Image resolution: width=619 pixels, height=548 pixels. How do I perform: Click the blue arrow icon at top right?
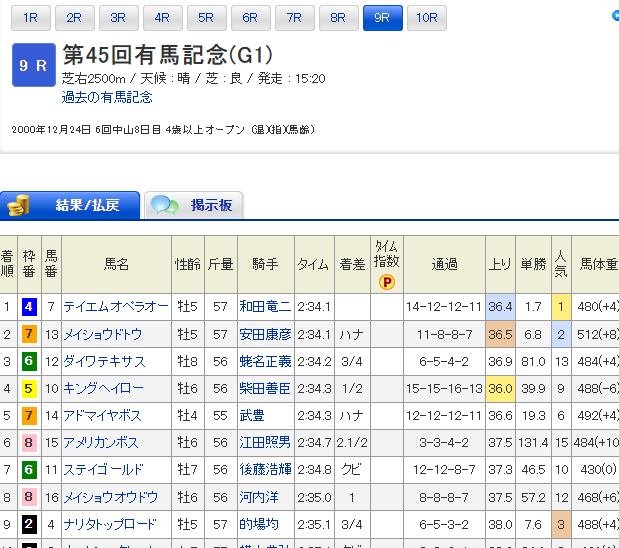tap(614, 17)
